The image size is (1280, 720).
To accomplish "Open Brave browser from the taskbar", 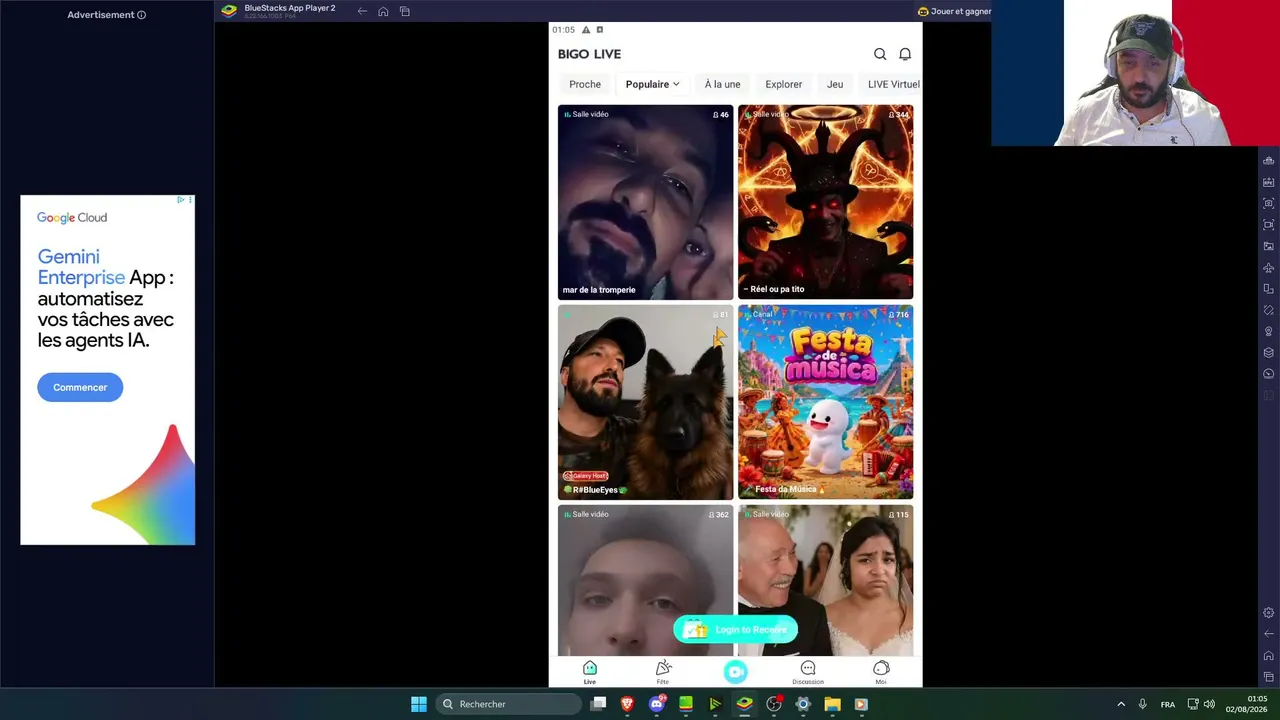I will point(628,704).
